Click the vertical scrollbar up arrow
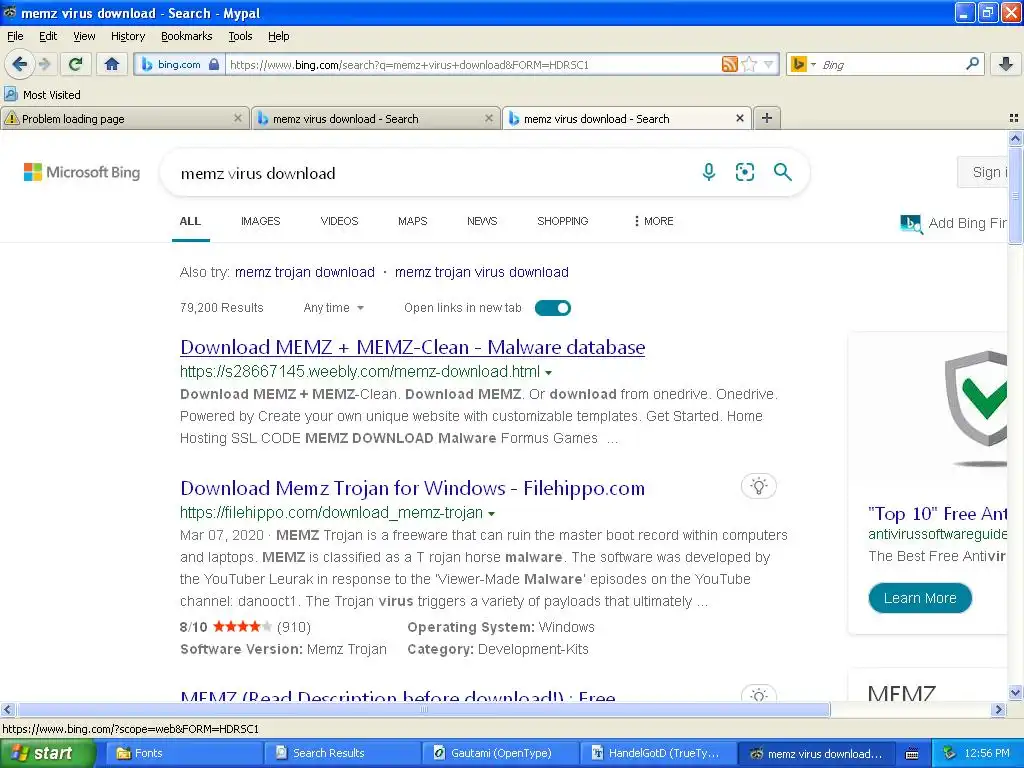 [x=1015, y=138]
